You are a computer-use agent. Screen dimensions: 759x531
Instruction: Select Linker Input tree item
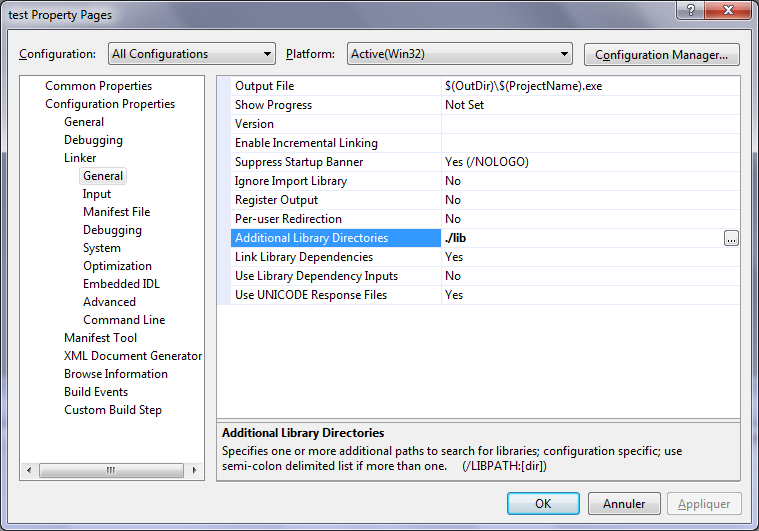[x=97, y=194]
